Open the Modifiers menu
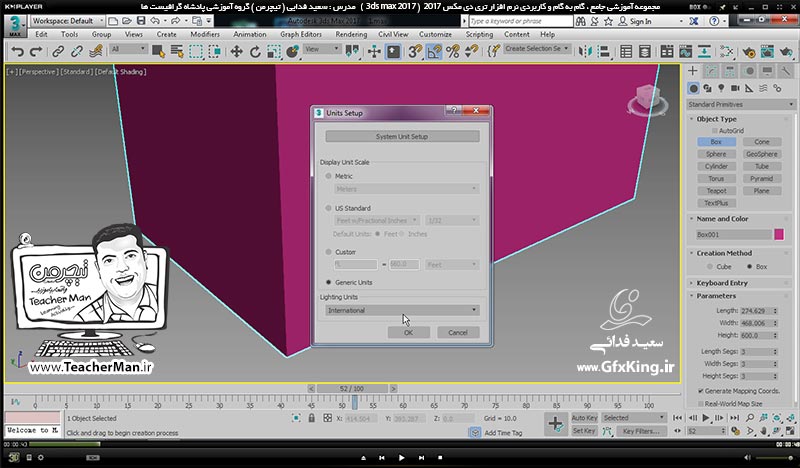 pyautogui.click(x=205, y=34)
